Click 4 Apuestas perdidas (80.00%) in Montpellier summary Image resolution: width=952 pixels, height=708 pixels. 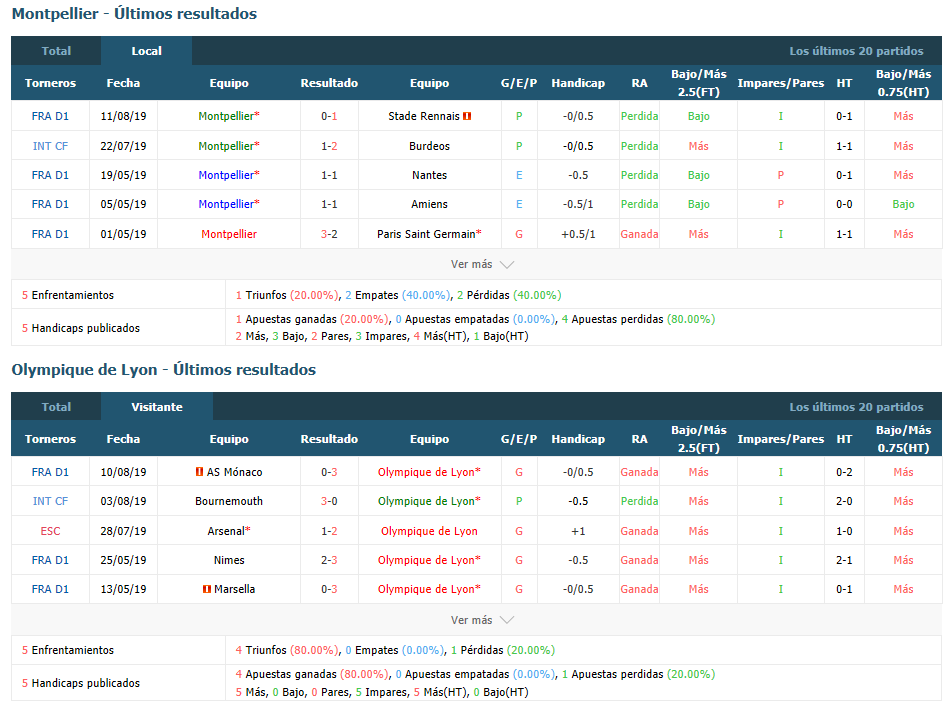click(x=638, y=319)
